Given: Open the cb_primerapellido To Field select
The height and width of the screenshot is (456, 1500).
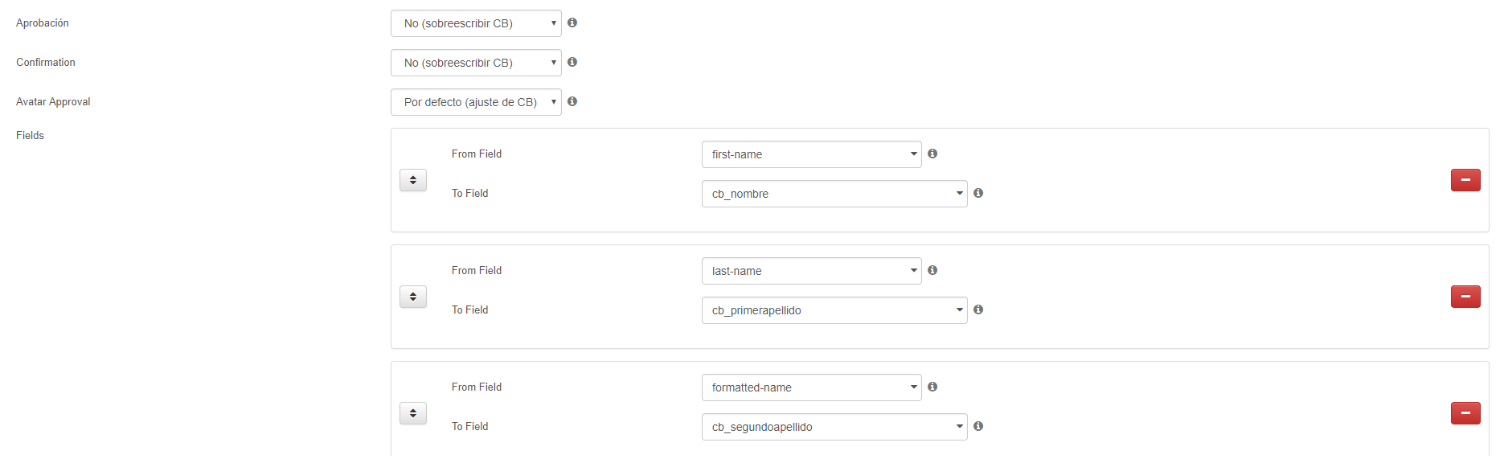Looking at the screenshot, I should click(x=835, y=310).
